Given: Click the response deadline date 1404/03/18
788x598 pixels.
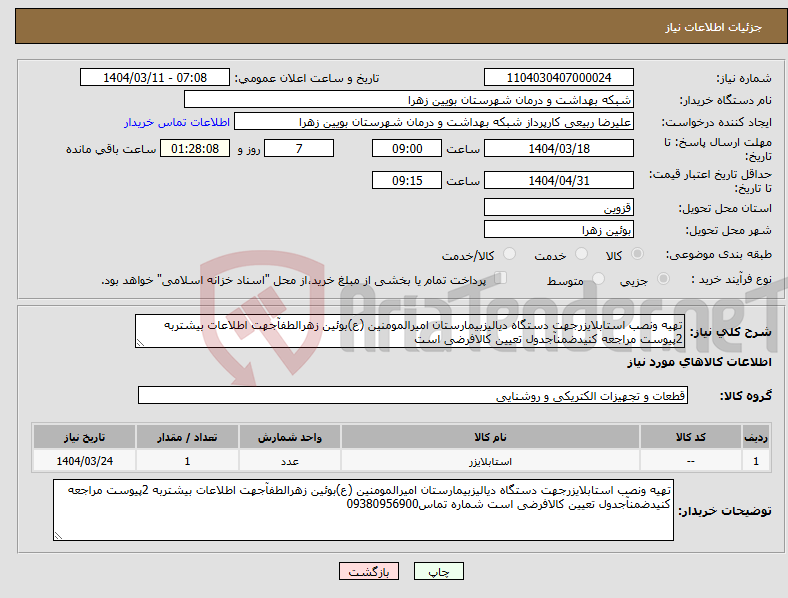Looking at the screenshot, I should point(558,148).
